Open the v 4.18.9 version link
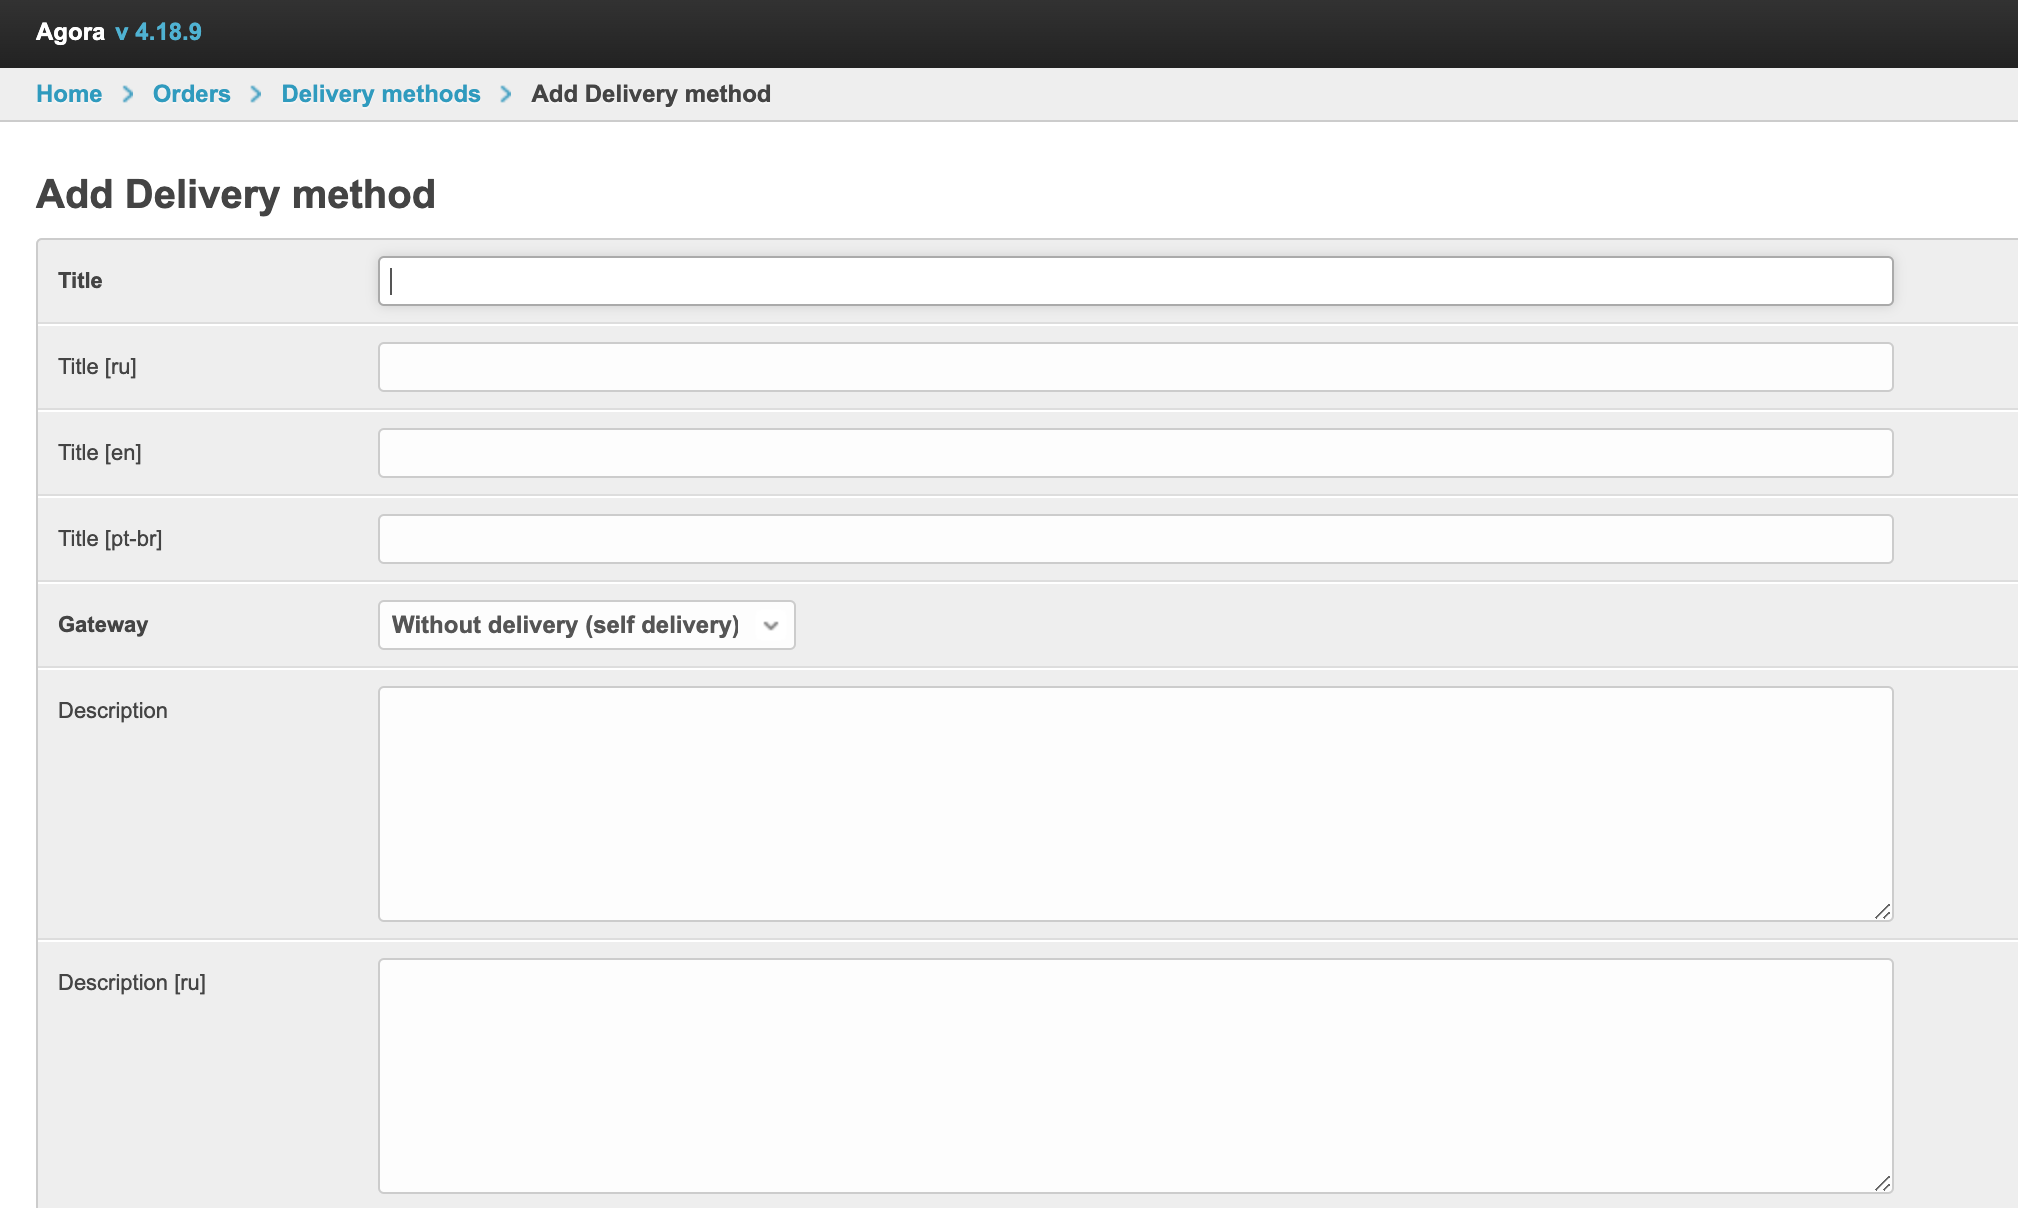The image size is (2018, 1208). 158,32
